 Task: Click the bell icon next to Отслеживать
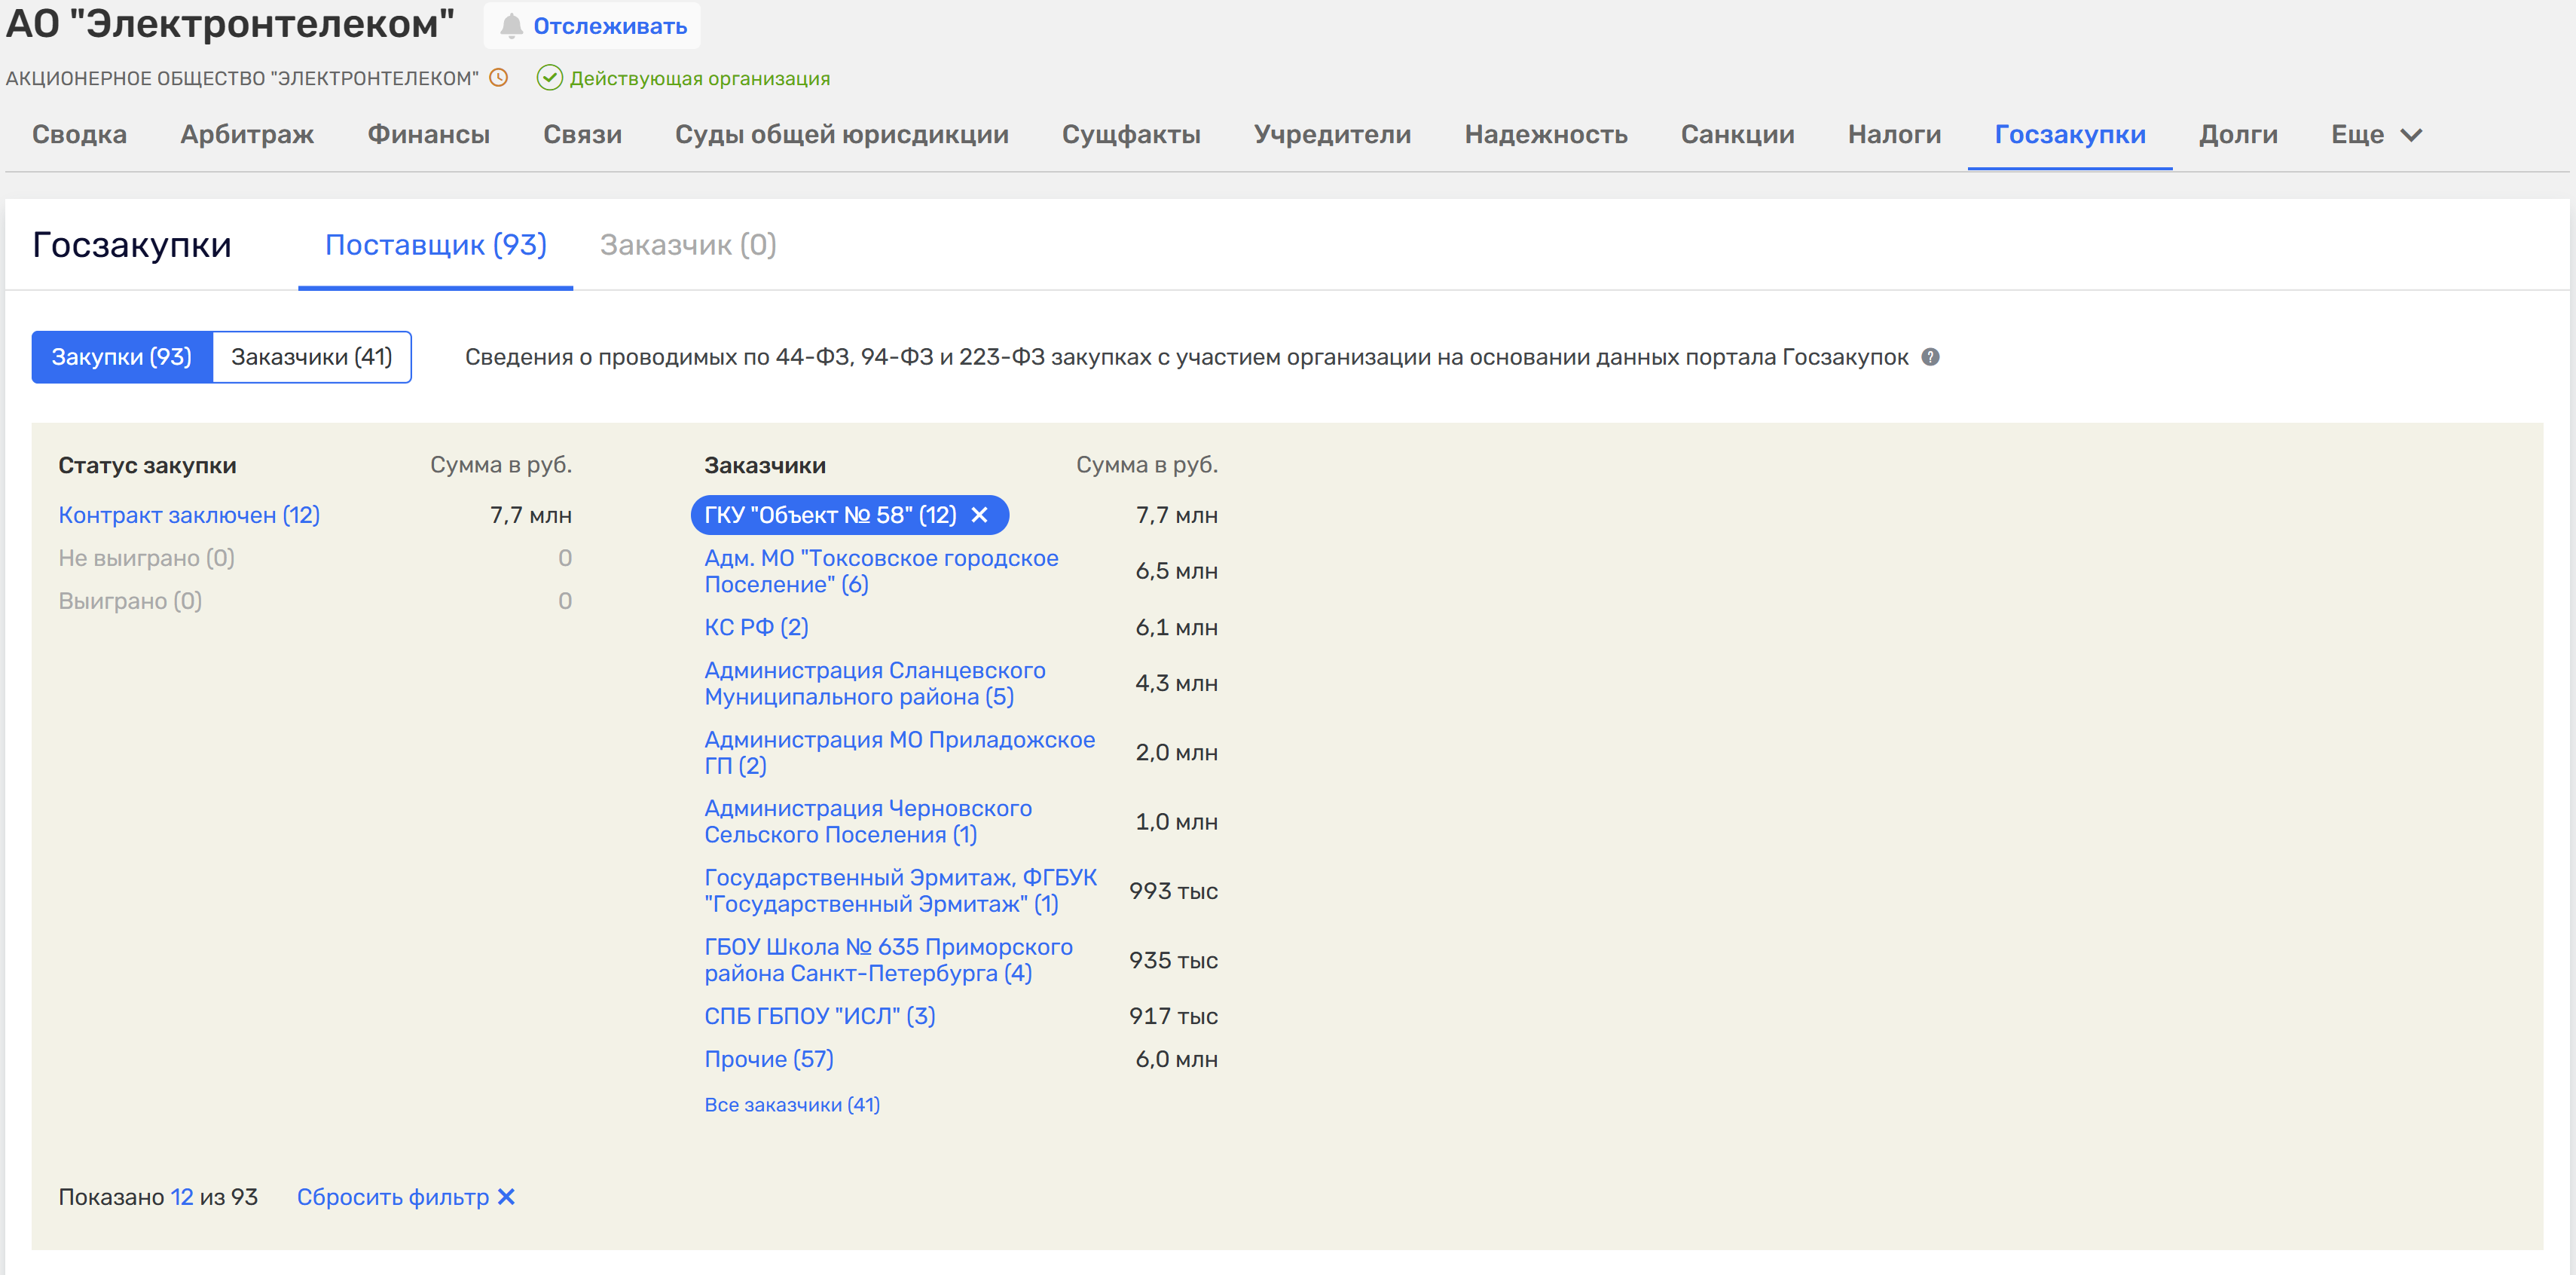pyautogui.click(x=511, y=26)
